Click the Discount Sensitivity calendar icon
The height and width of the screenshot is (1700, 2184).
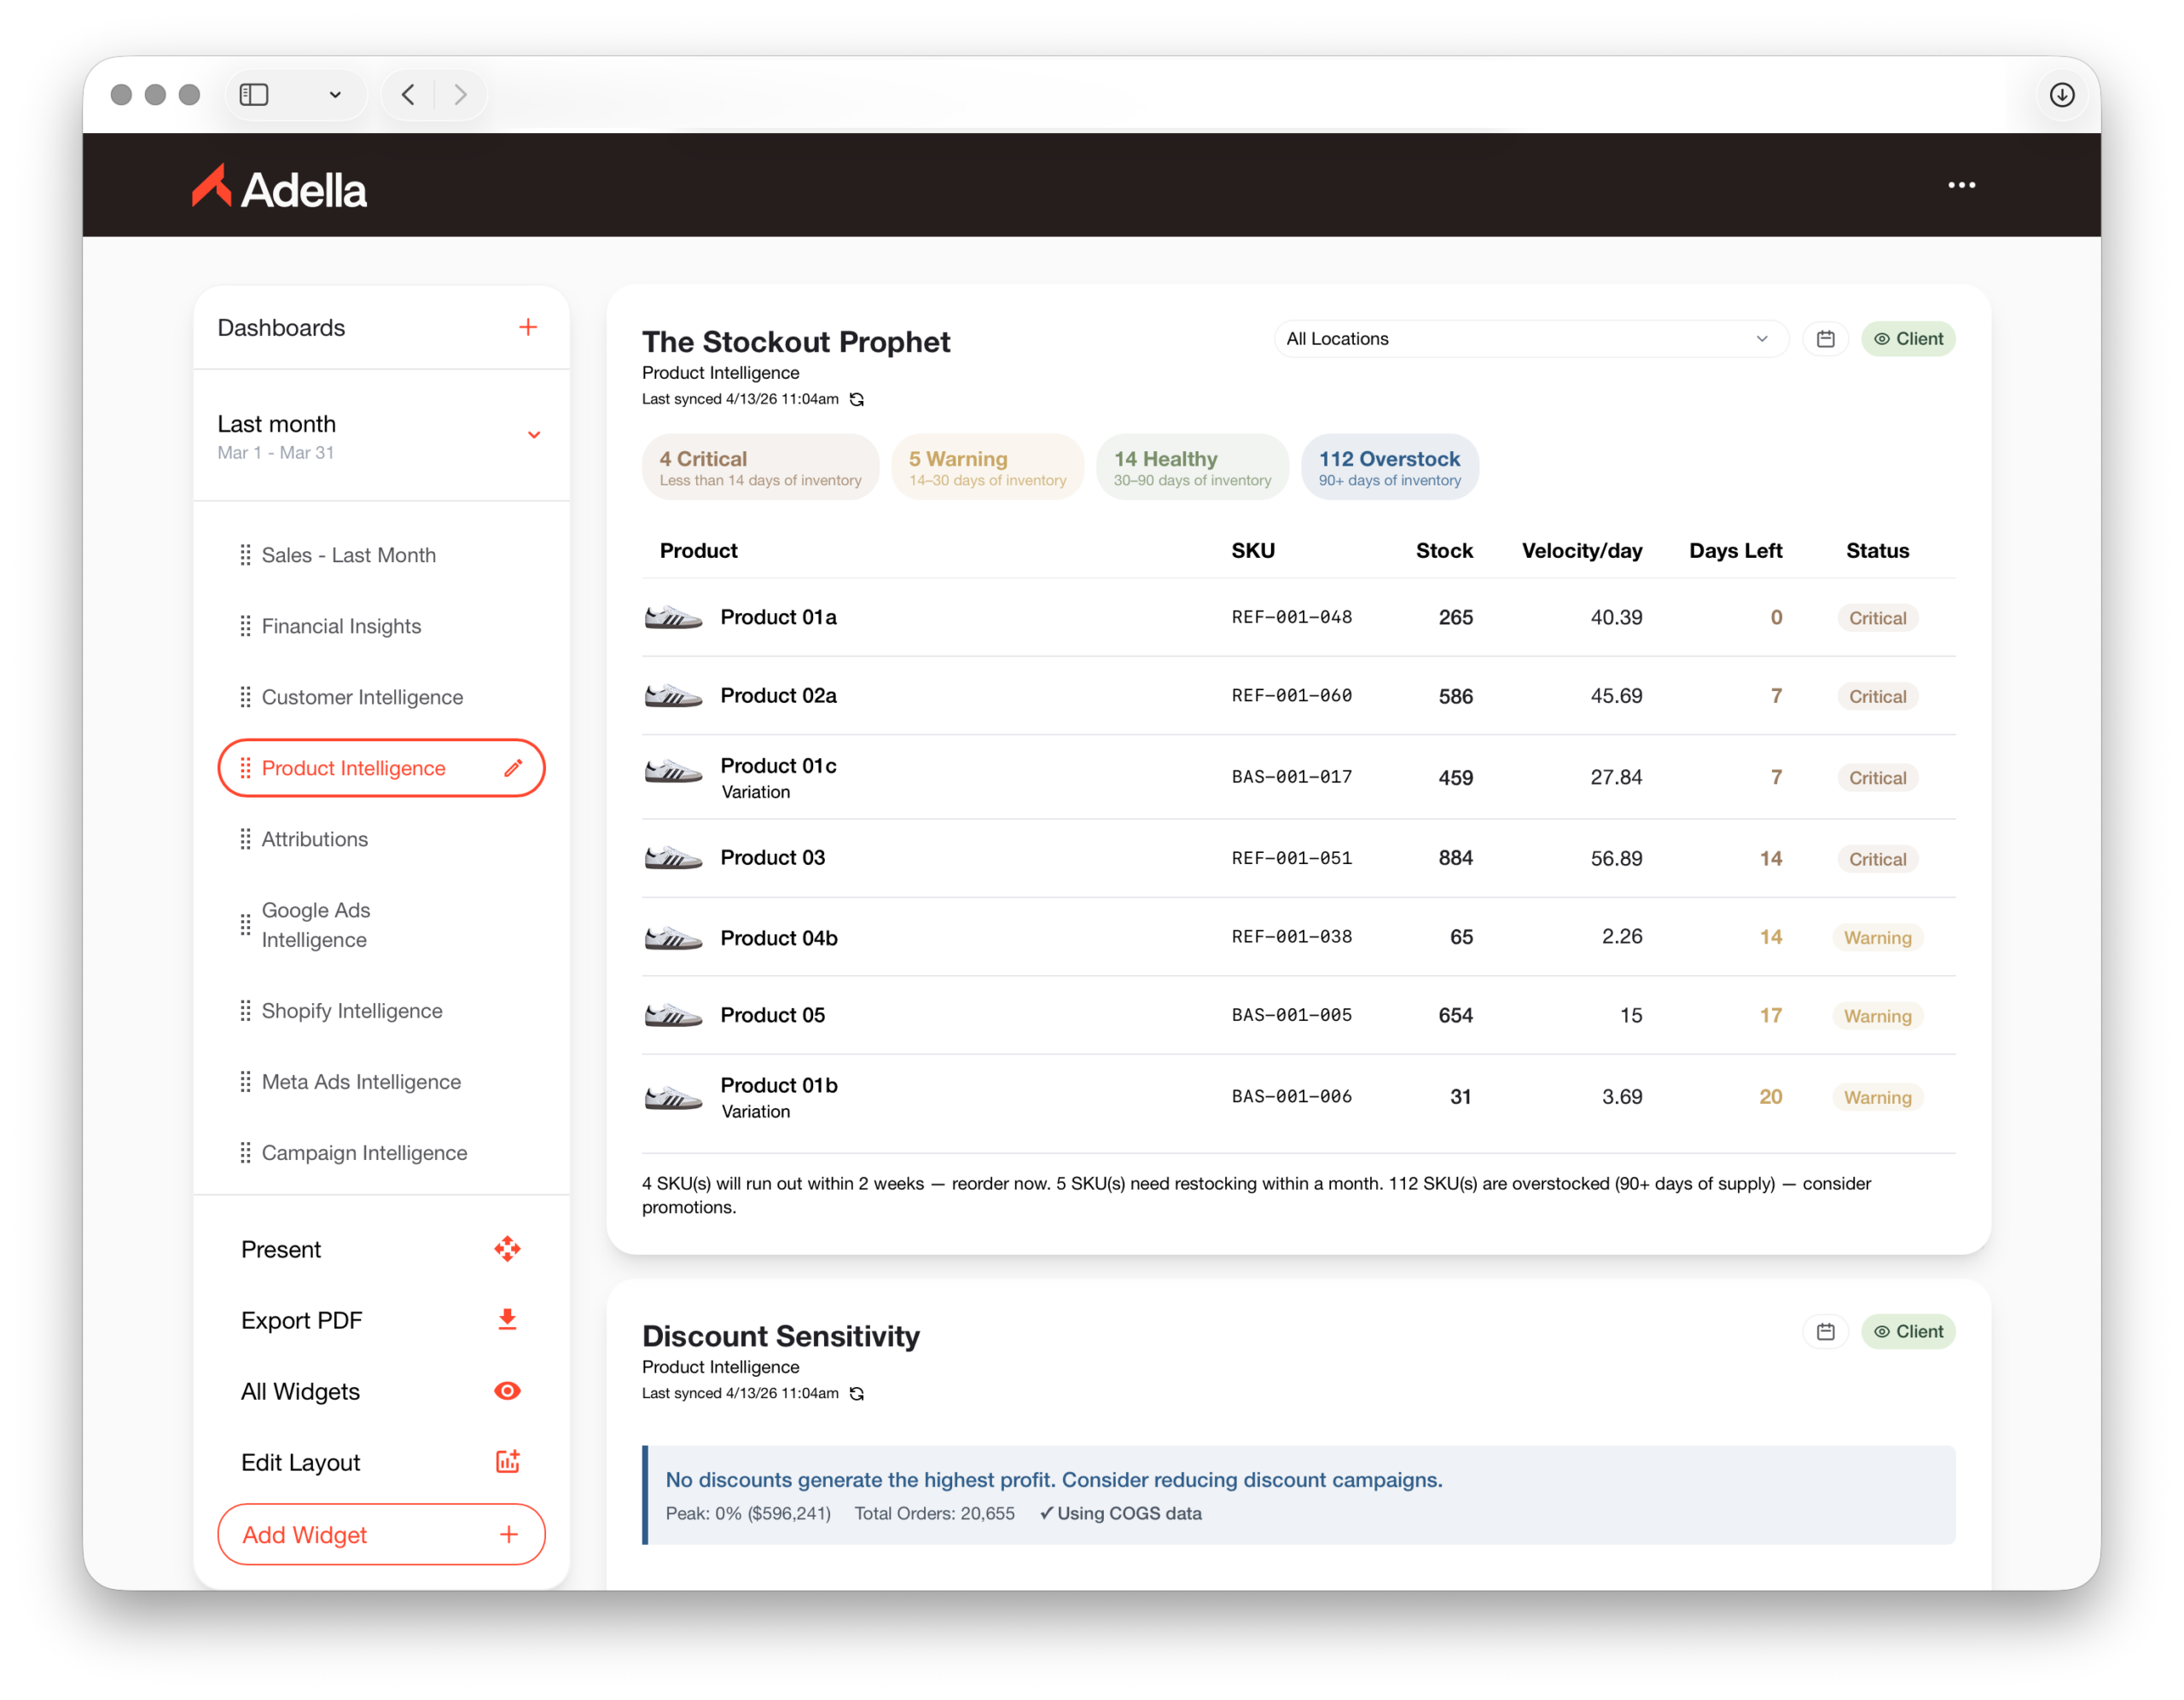point(1825,1332)
